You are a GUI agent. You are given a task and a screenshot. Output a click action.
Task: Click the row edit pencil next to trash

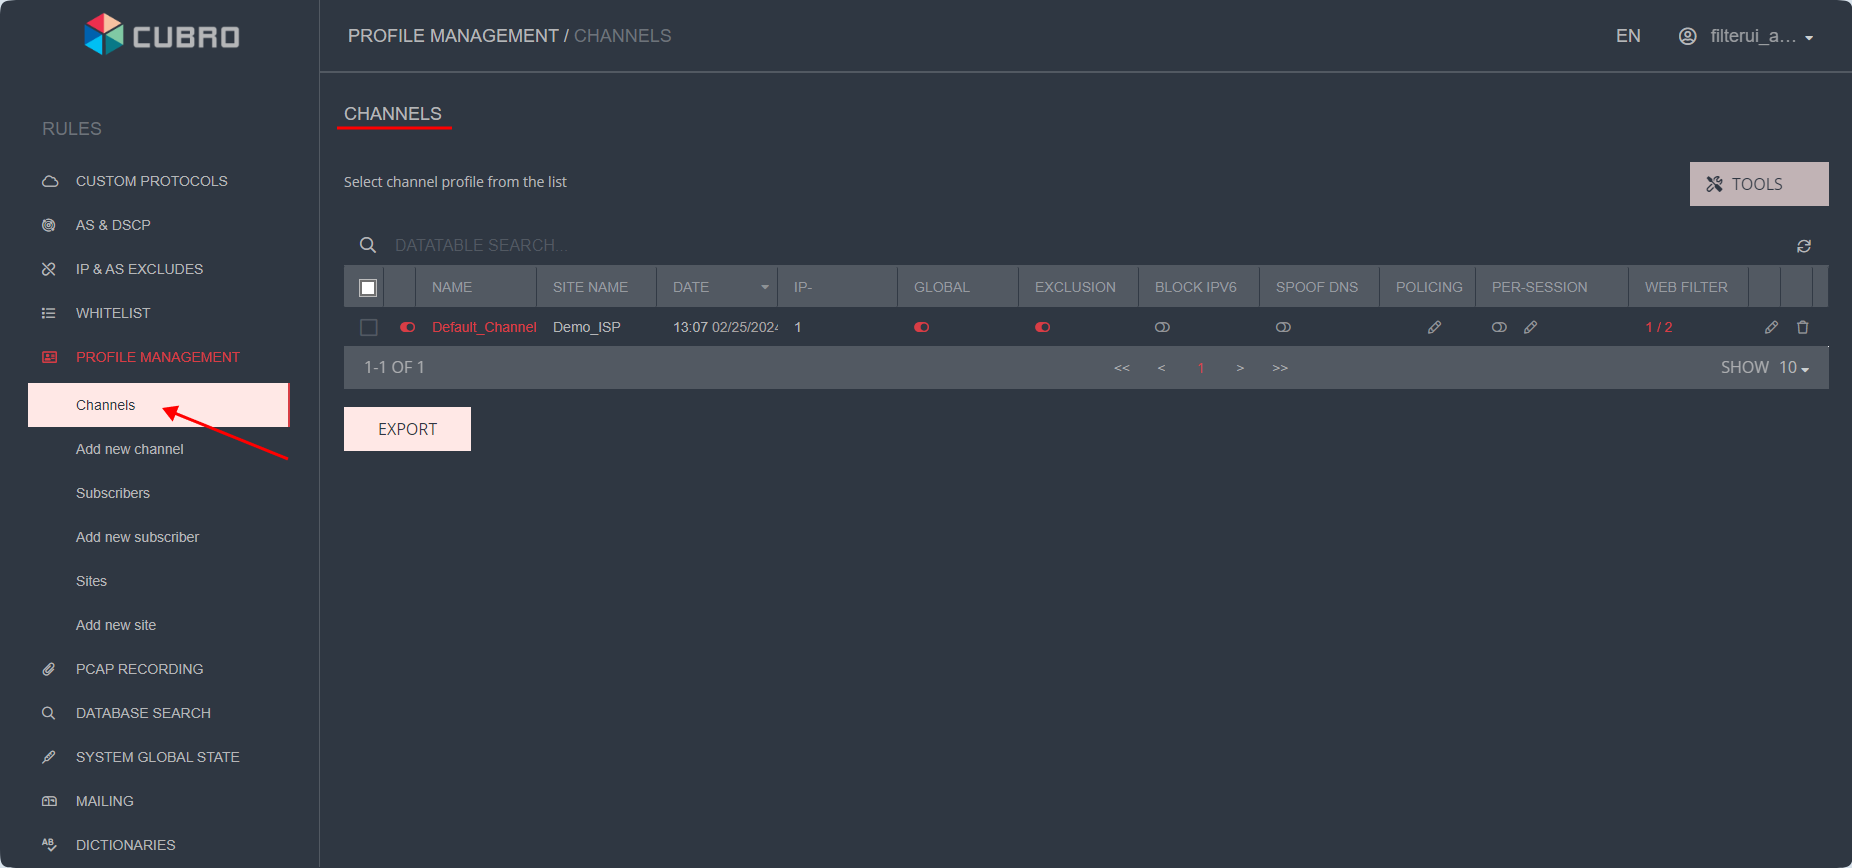click(1770, 327)
